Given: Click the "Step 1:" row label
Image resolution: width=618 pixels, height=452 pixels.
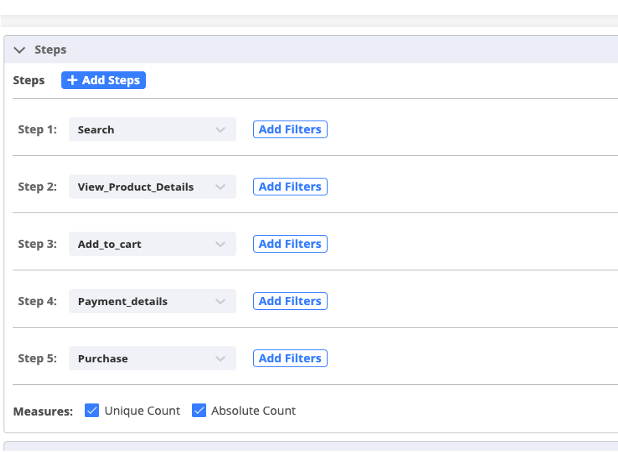Looking at the screenshot, I should (x=37, y=130).
